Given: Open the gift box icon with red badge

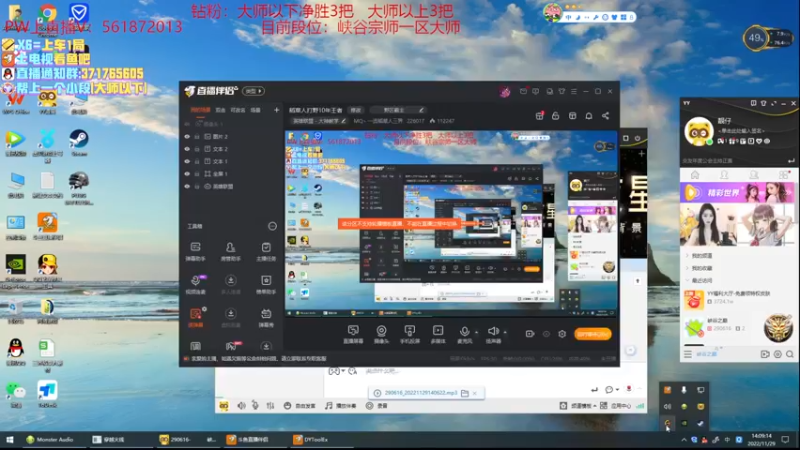Looking at the screenshot, I should pos(539,116).
